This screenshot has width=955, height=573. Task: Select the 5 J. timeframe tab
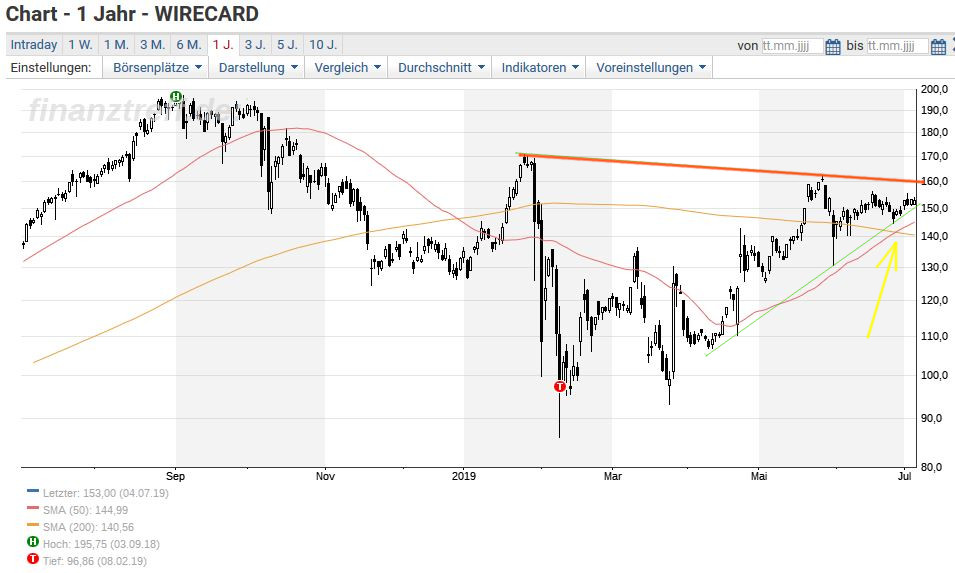[x=287, y=45]
